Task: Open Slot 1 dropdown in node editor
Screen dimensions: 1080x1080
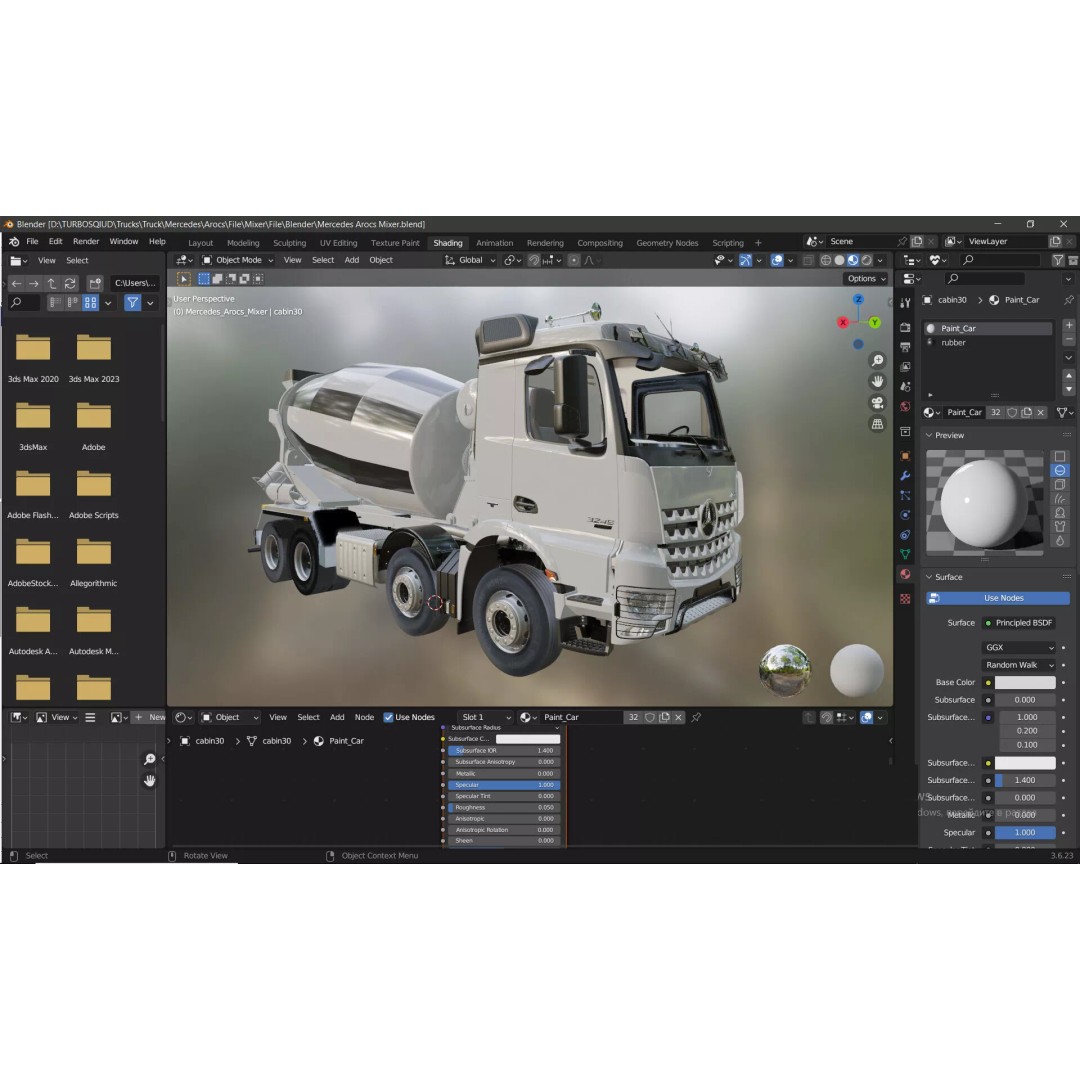Action: 486,717
